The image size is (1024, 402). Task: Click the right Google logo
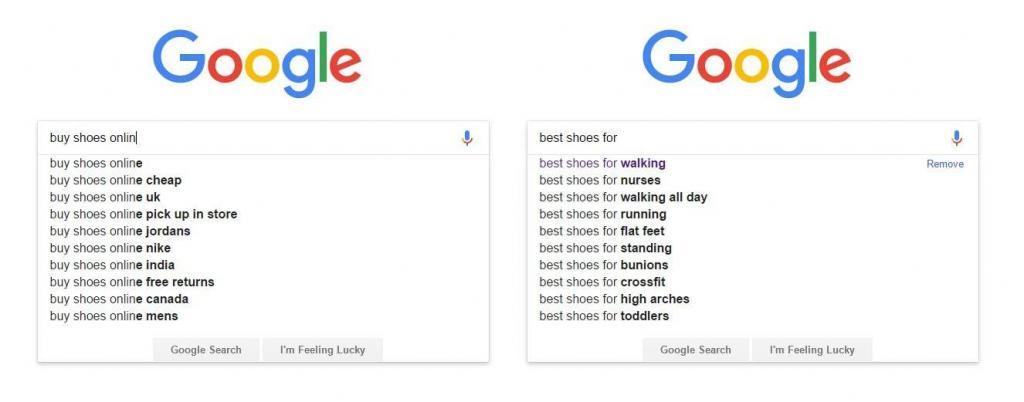(x=746, y=63)
